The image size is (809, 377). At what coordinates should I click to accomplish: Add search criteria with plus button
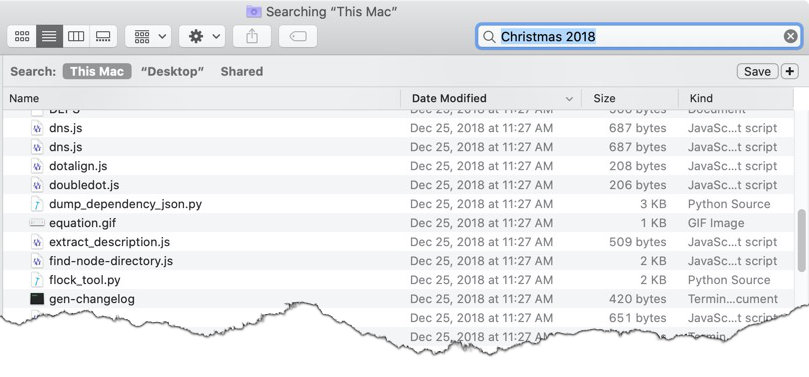pos(789,71)
